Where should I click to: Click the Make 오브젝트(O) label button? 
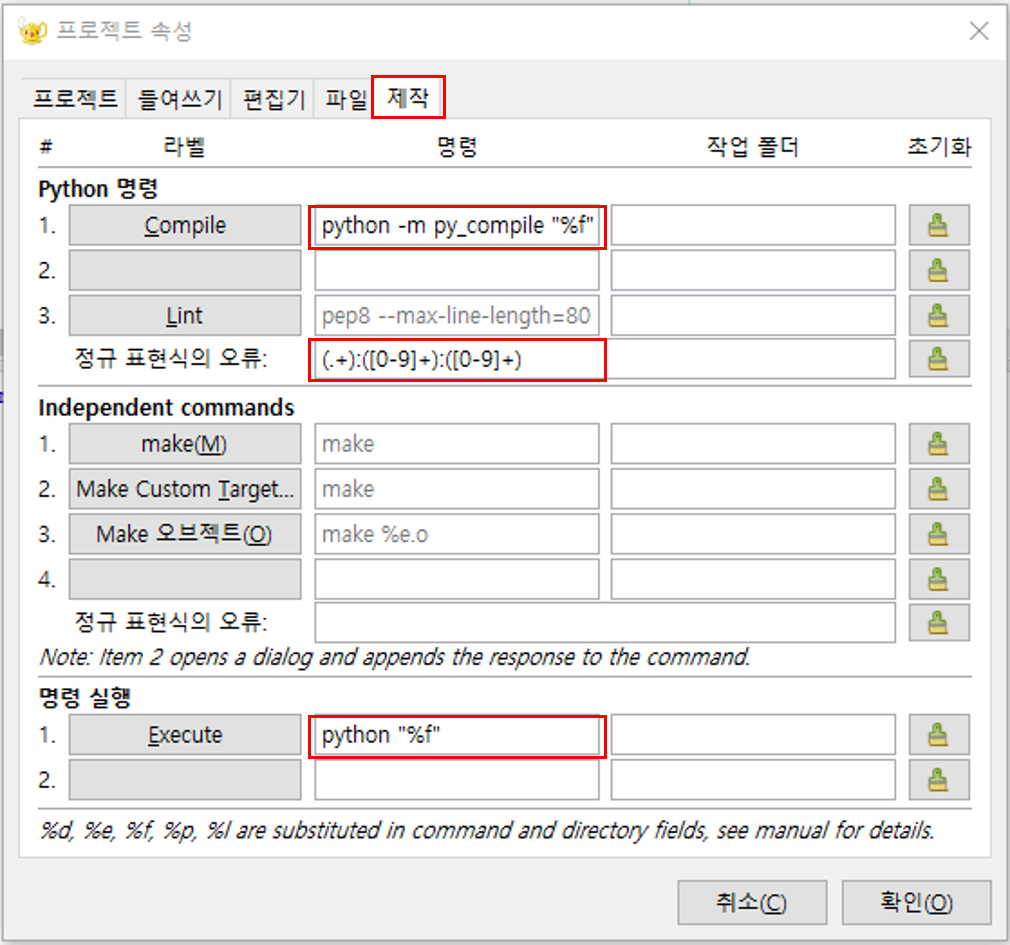point(185,534)
